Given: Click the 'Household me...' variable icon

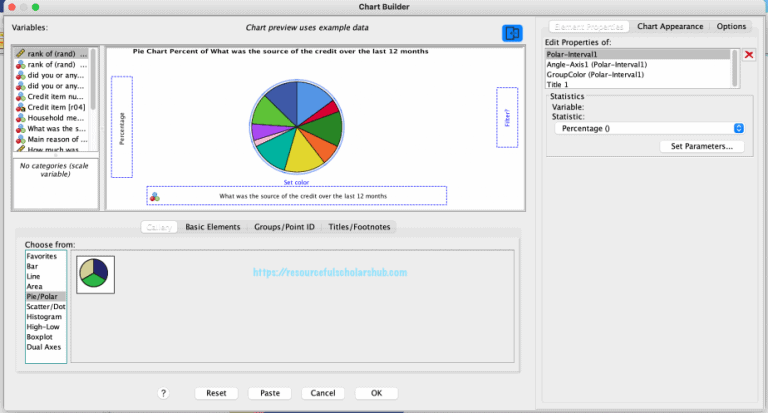Looking at the screenshot, I should click(20, 117).
